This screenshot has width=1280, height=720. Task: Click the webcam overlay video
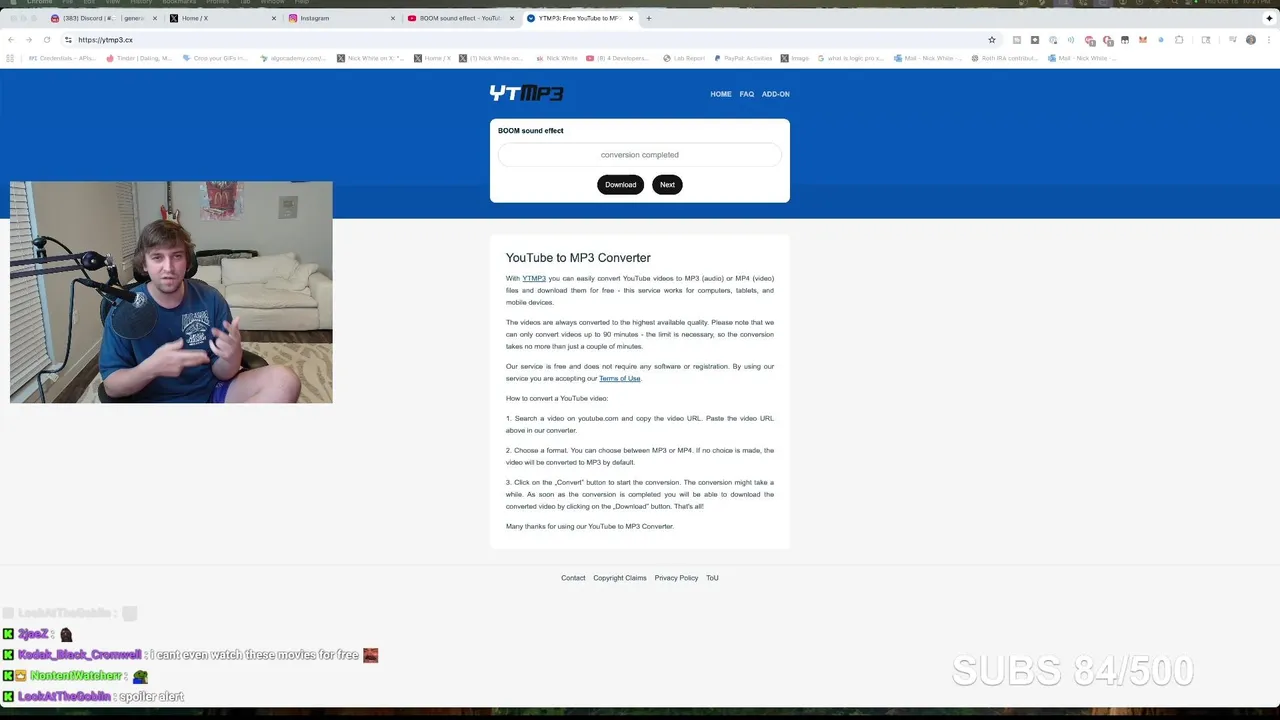(x=171, y=292)
